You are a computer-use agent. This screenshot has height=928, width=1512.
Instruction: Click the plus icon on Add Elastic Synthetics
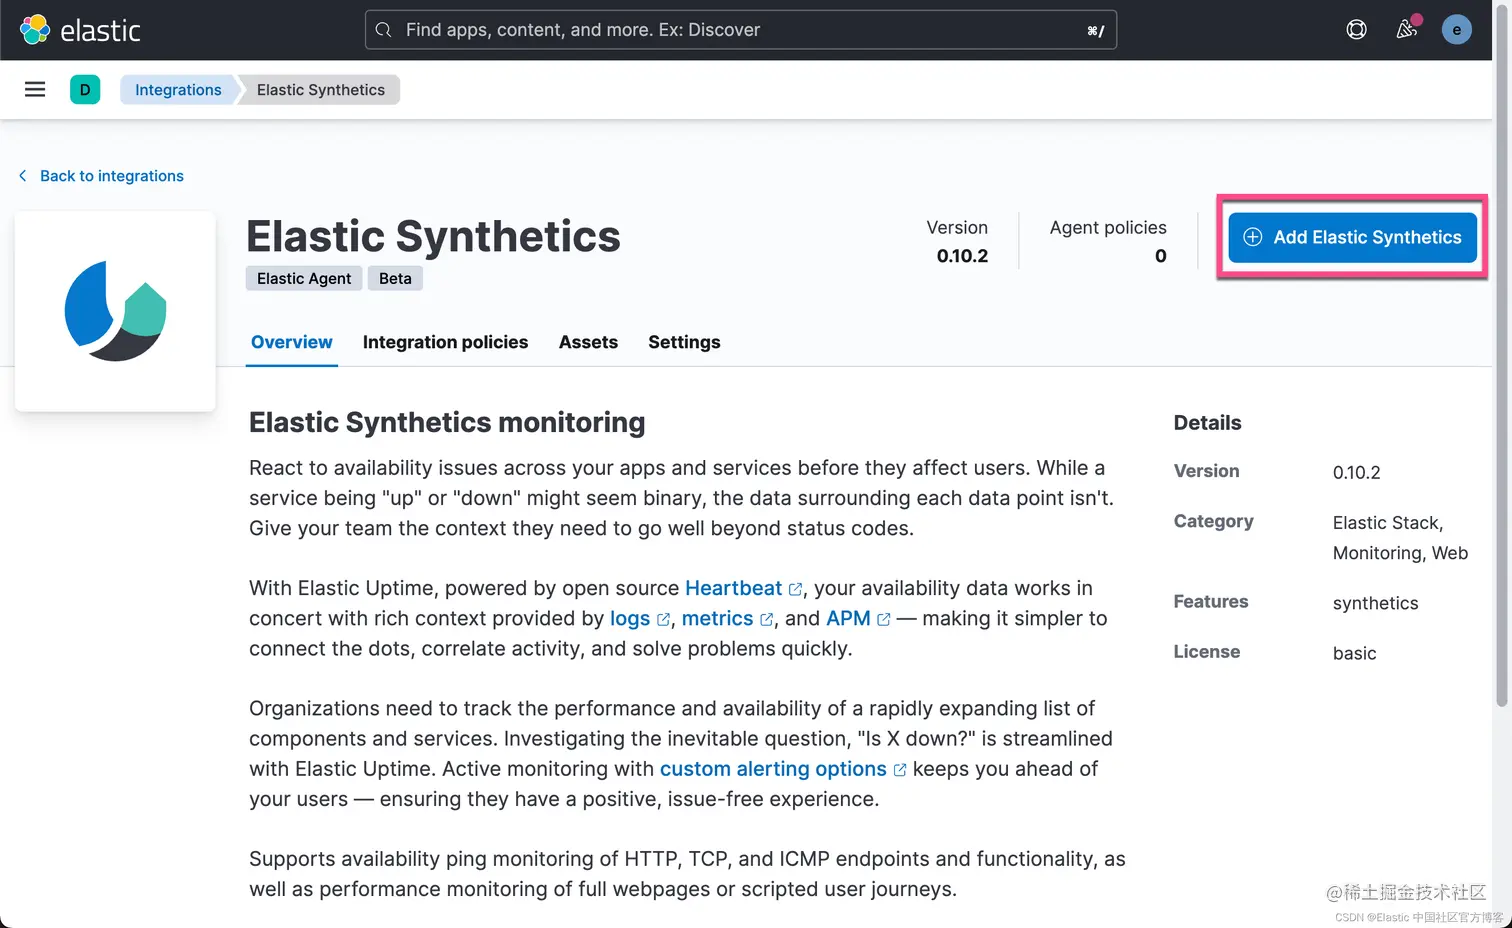pyautogui.click(x=1252, y=237)
